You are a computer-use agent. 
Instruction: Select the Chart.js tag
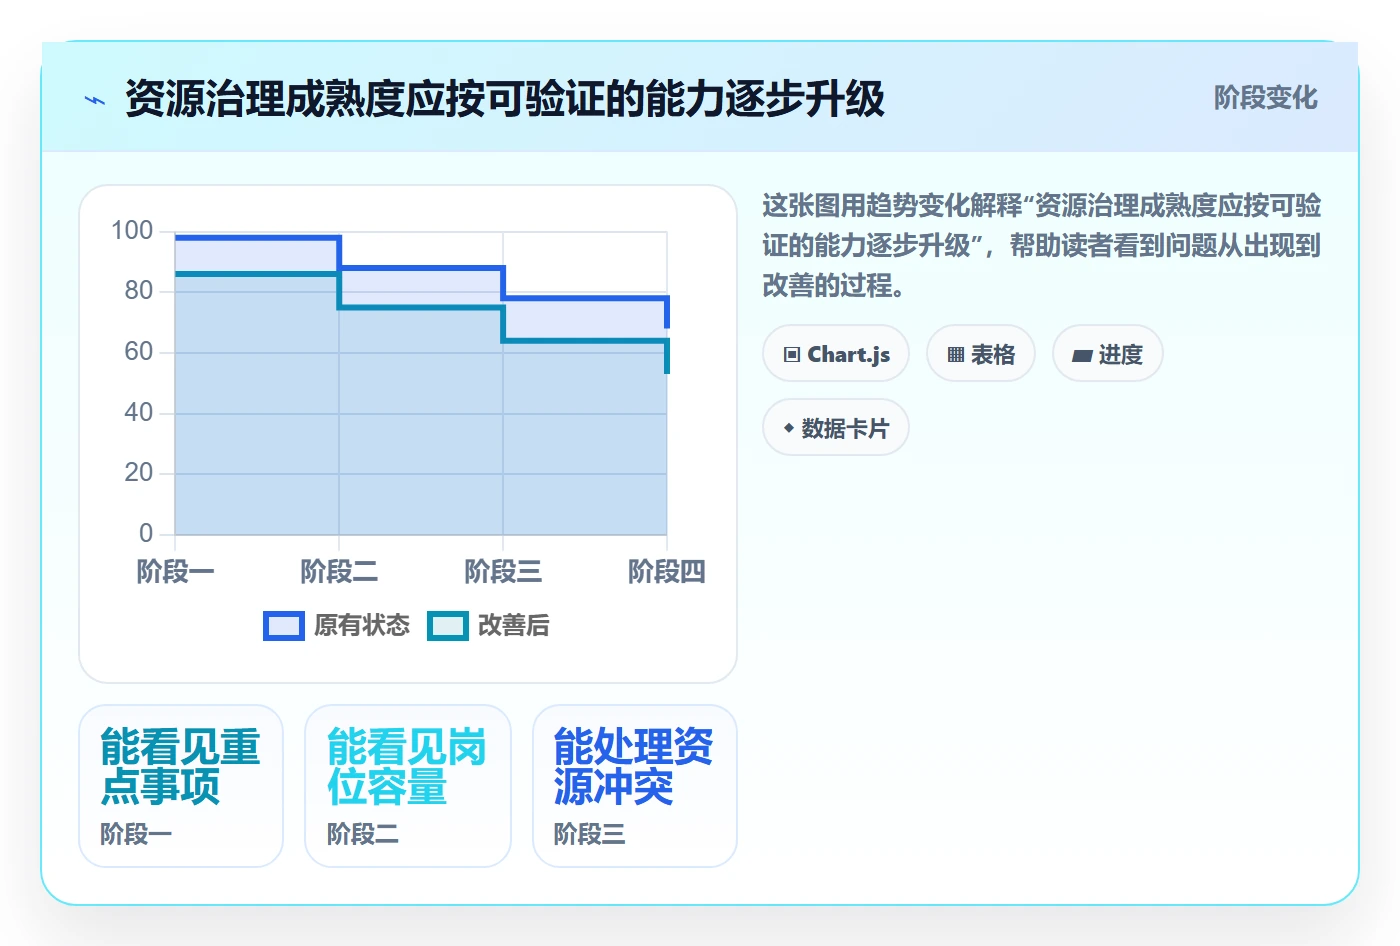click(836, 354)
